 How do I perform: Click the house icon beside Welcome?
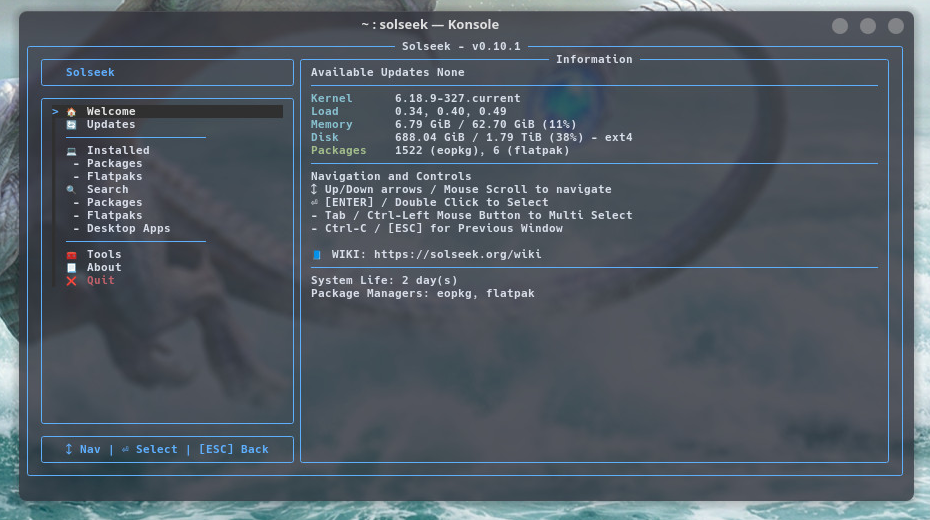[71, 112]
